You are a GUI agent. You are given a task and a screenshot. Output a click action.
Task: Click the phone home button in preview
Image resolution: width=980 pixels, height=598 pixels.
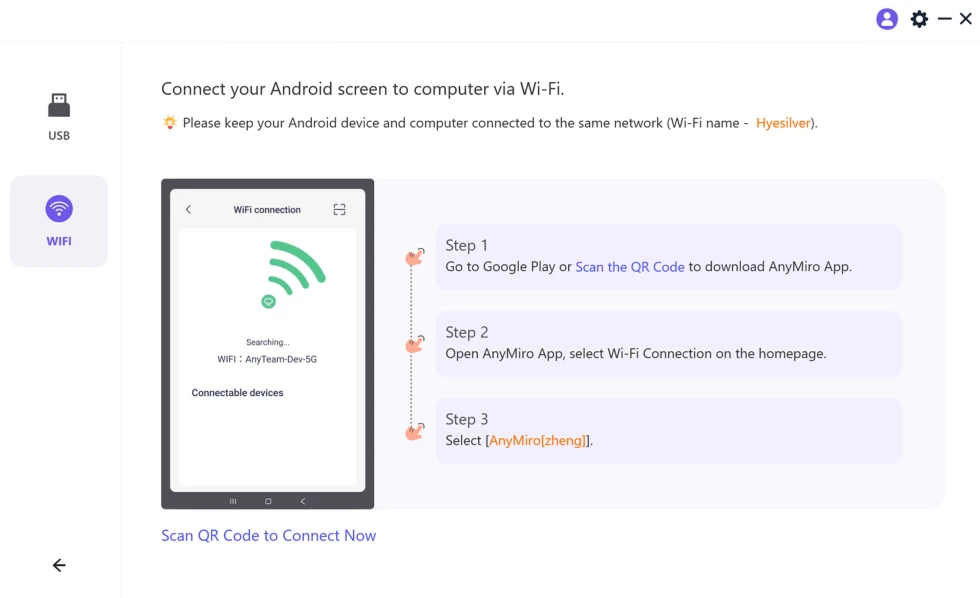[268, 501]
